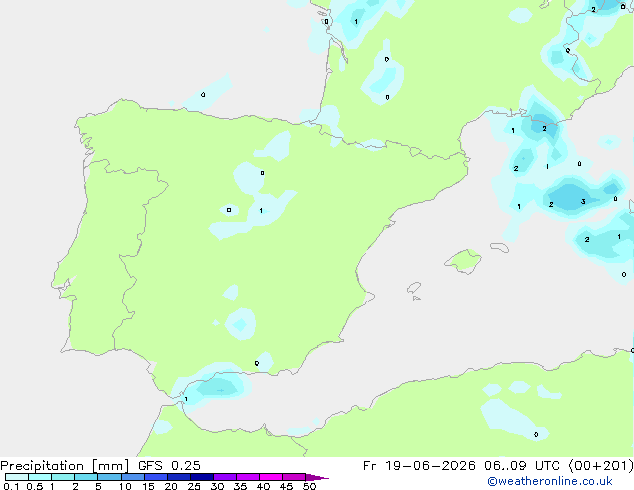This screenshot has width=634, height=490.
Task: Click the '06..09 UTC' time range text
Action: point(523,466)
